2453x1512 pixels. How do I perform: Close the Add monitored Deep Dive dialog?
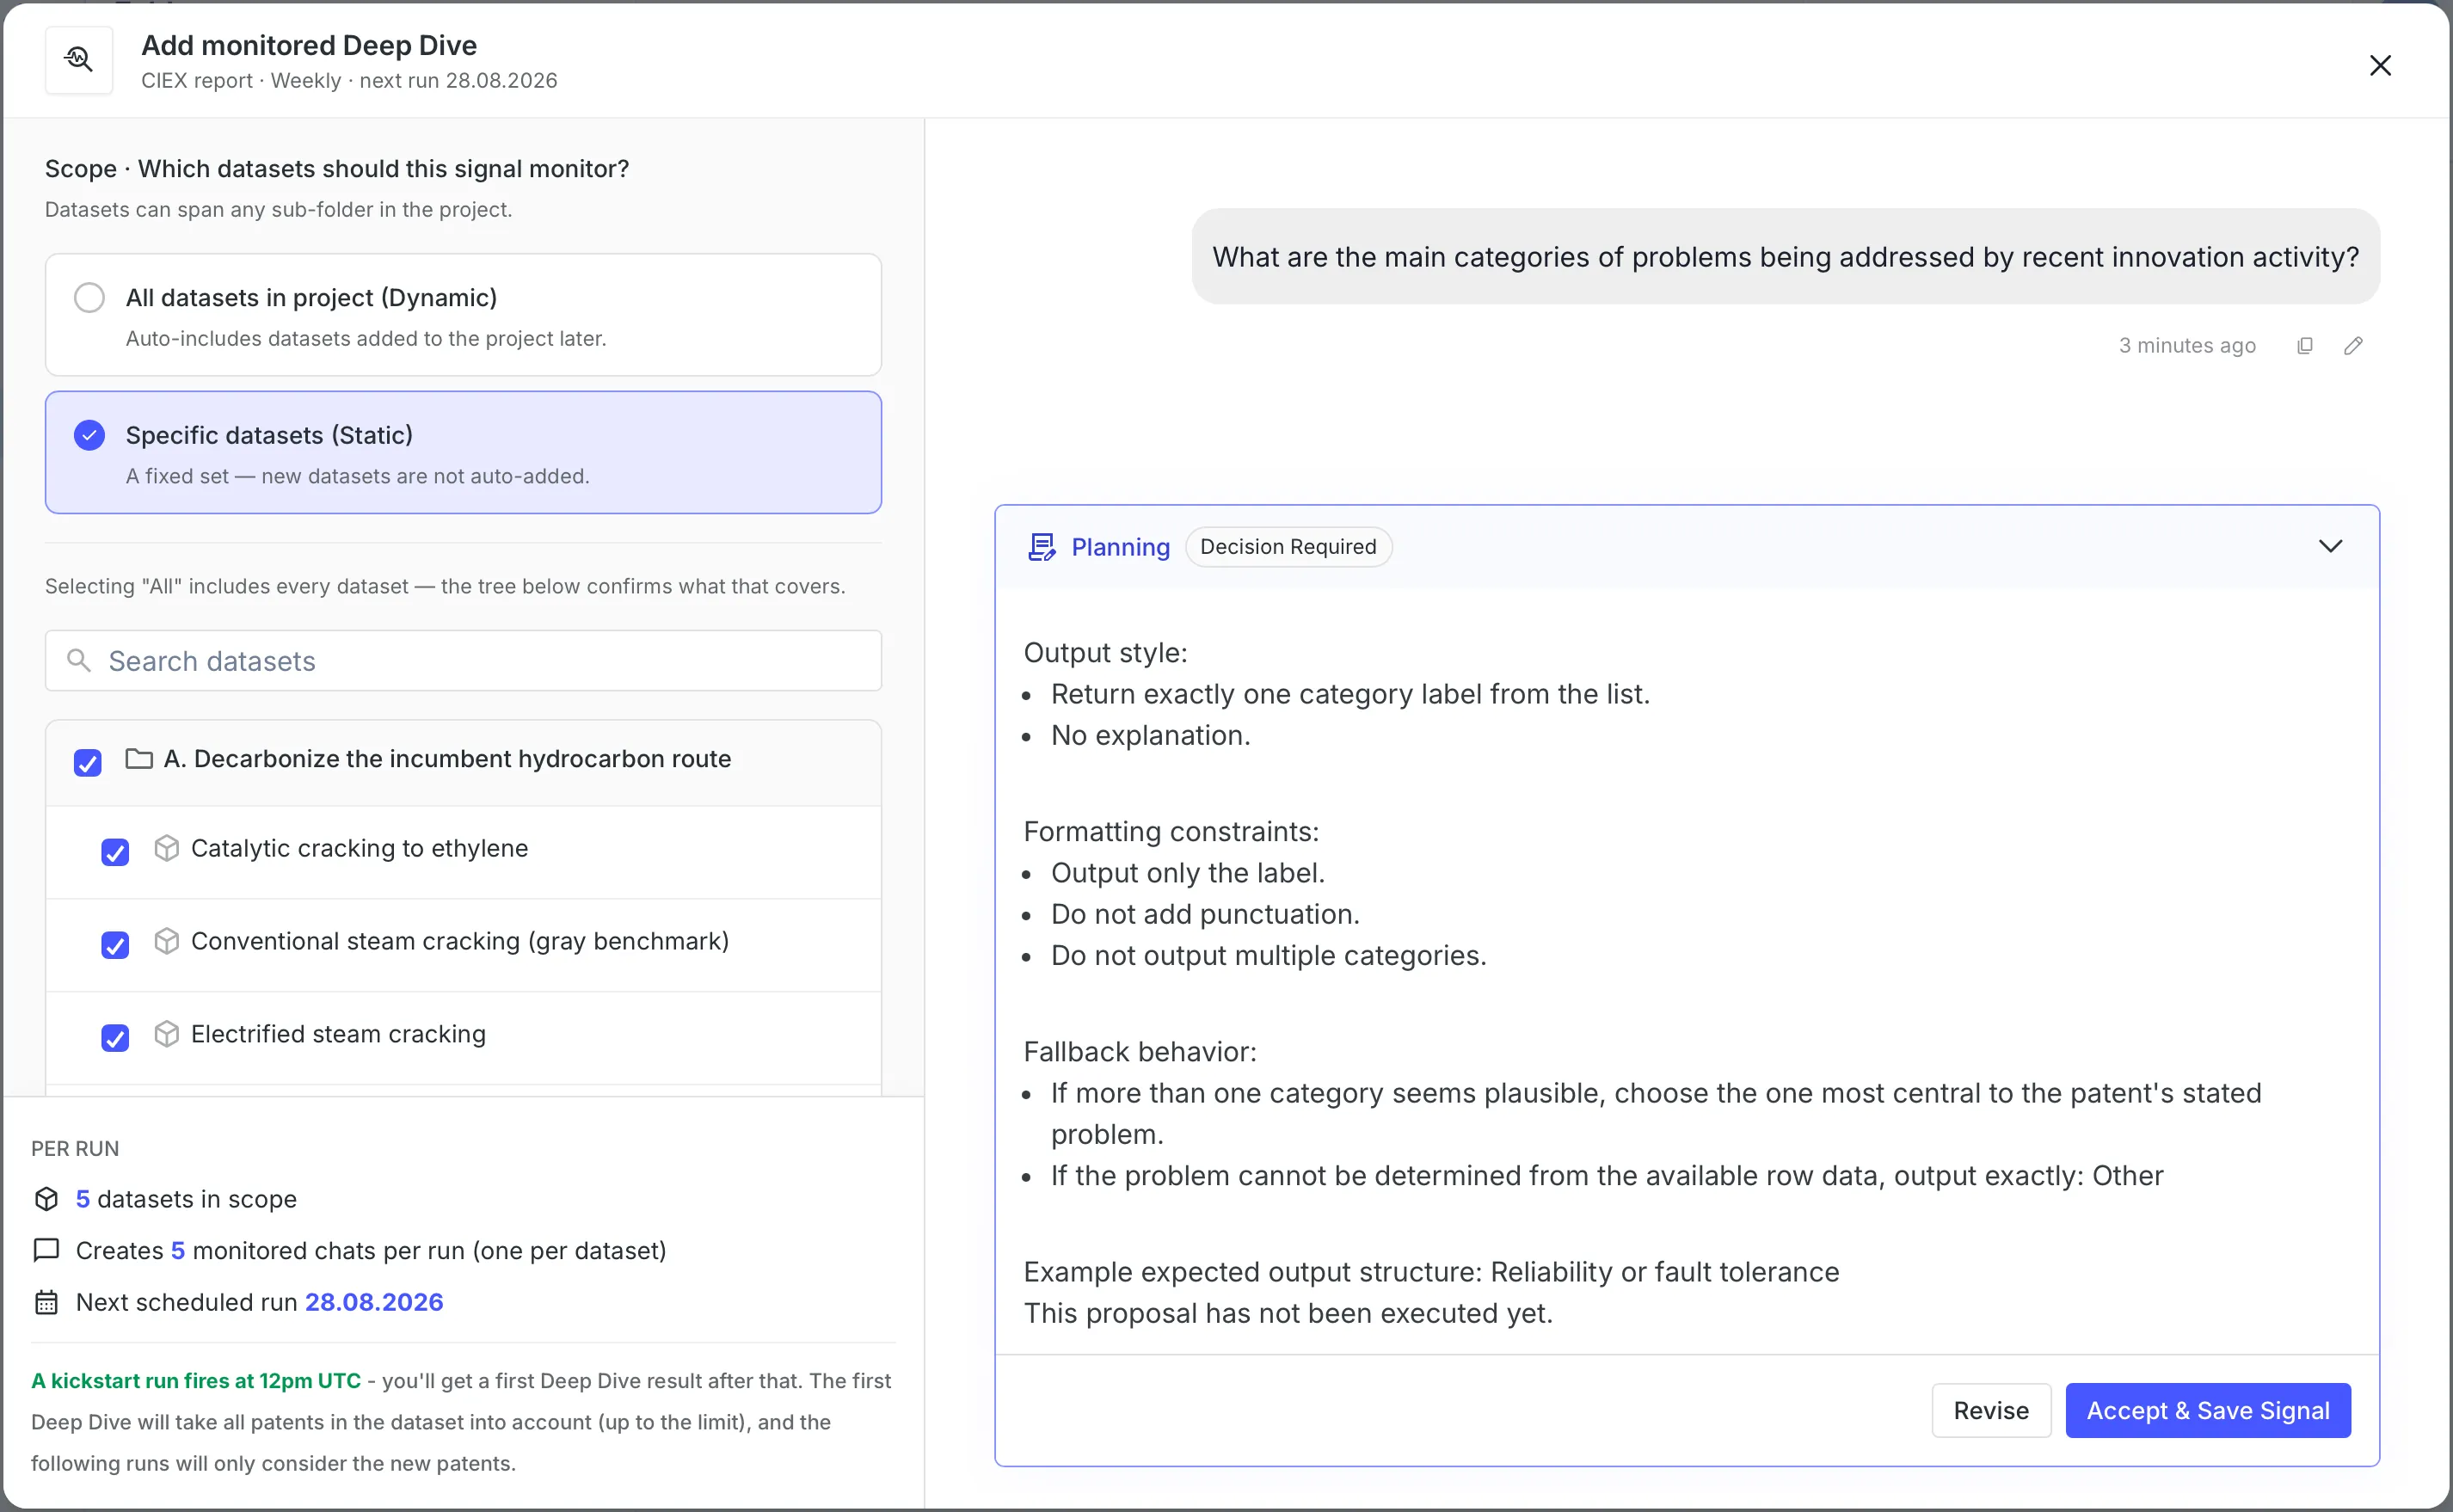(2380, 65)
